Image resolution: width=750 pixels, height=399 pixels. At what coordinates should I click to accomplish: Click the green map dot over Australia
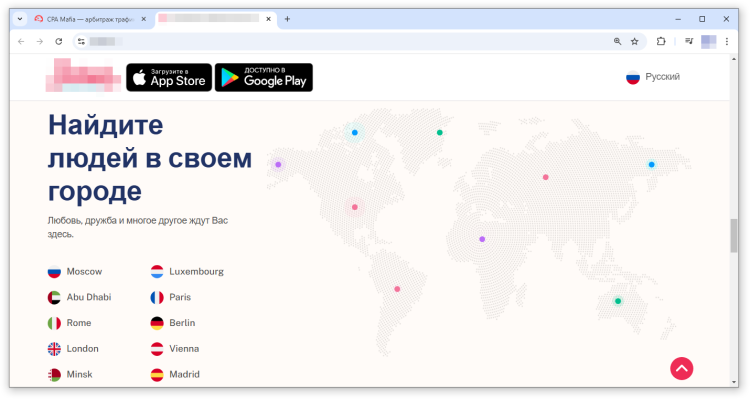(x=618, y=301)
